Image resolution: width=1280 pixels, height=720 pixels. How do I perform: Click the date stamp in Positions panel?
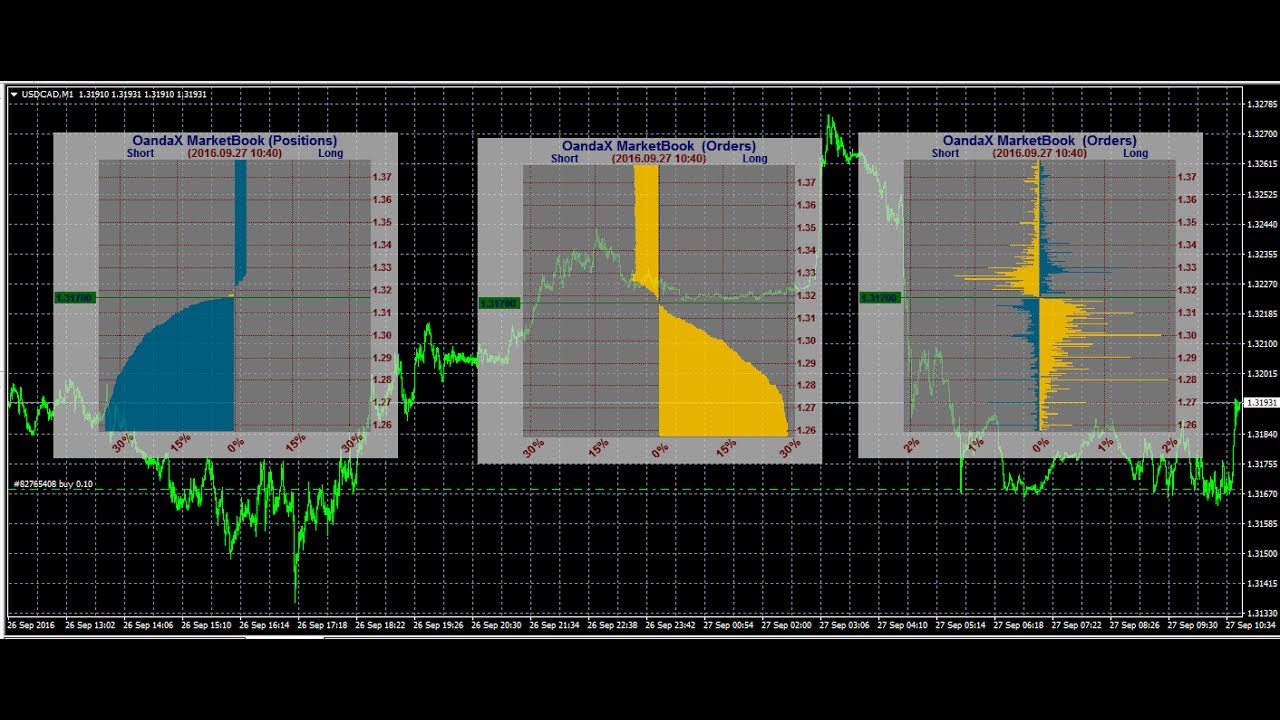pyautogui.click(x=235, y=153)
